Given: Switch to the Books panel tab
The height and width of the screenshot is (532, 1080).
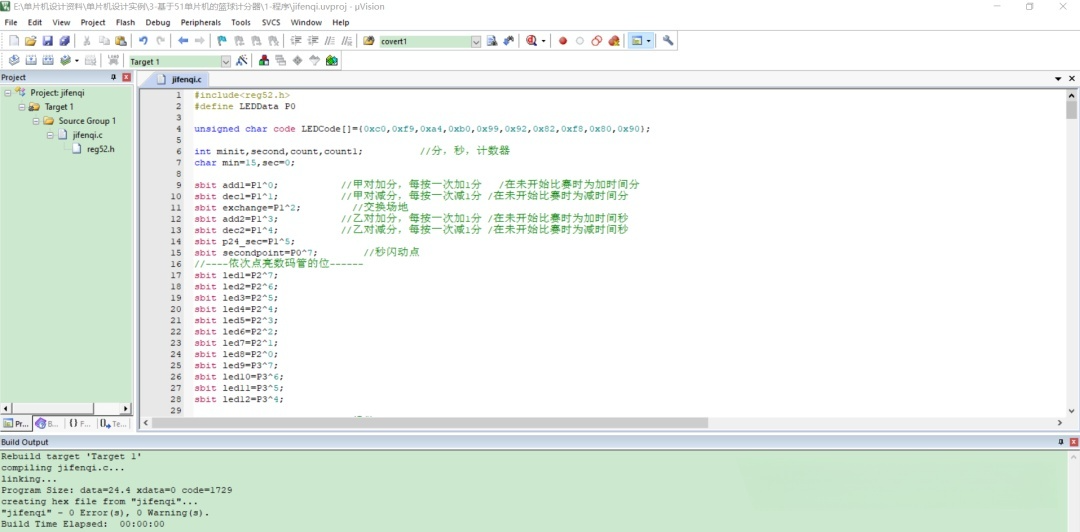Looking at the screenshot, I should [48, 423].
